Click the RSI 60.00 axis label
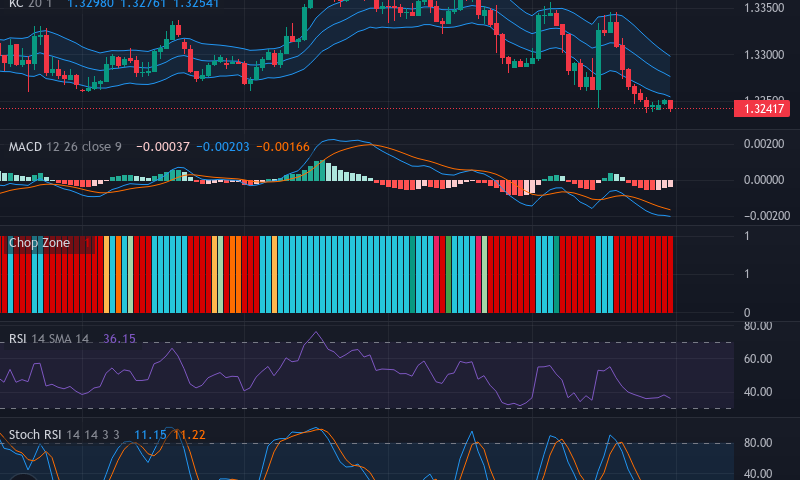 [758, 359]
